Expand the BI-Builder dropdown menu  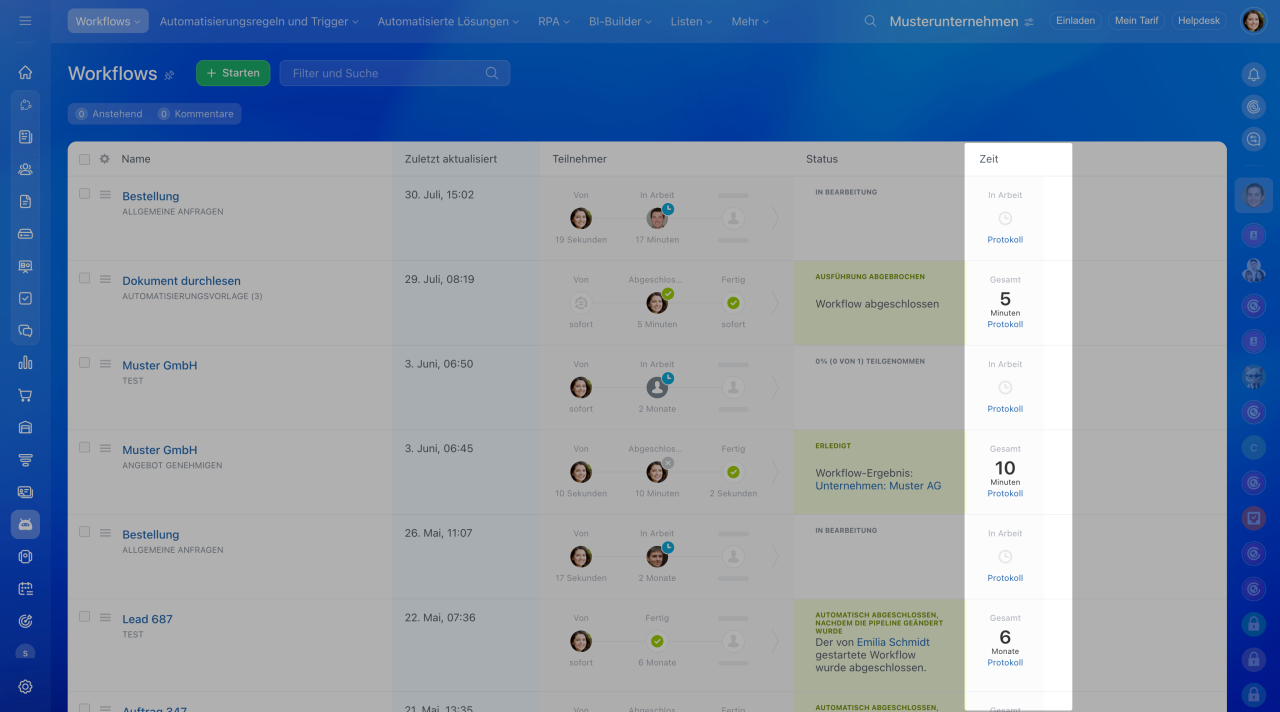coord(620,21)
